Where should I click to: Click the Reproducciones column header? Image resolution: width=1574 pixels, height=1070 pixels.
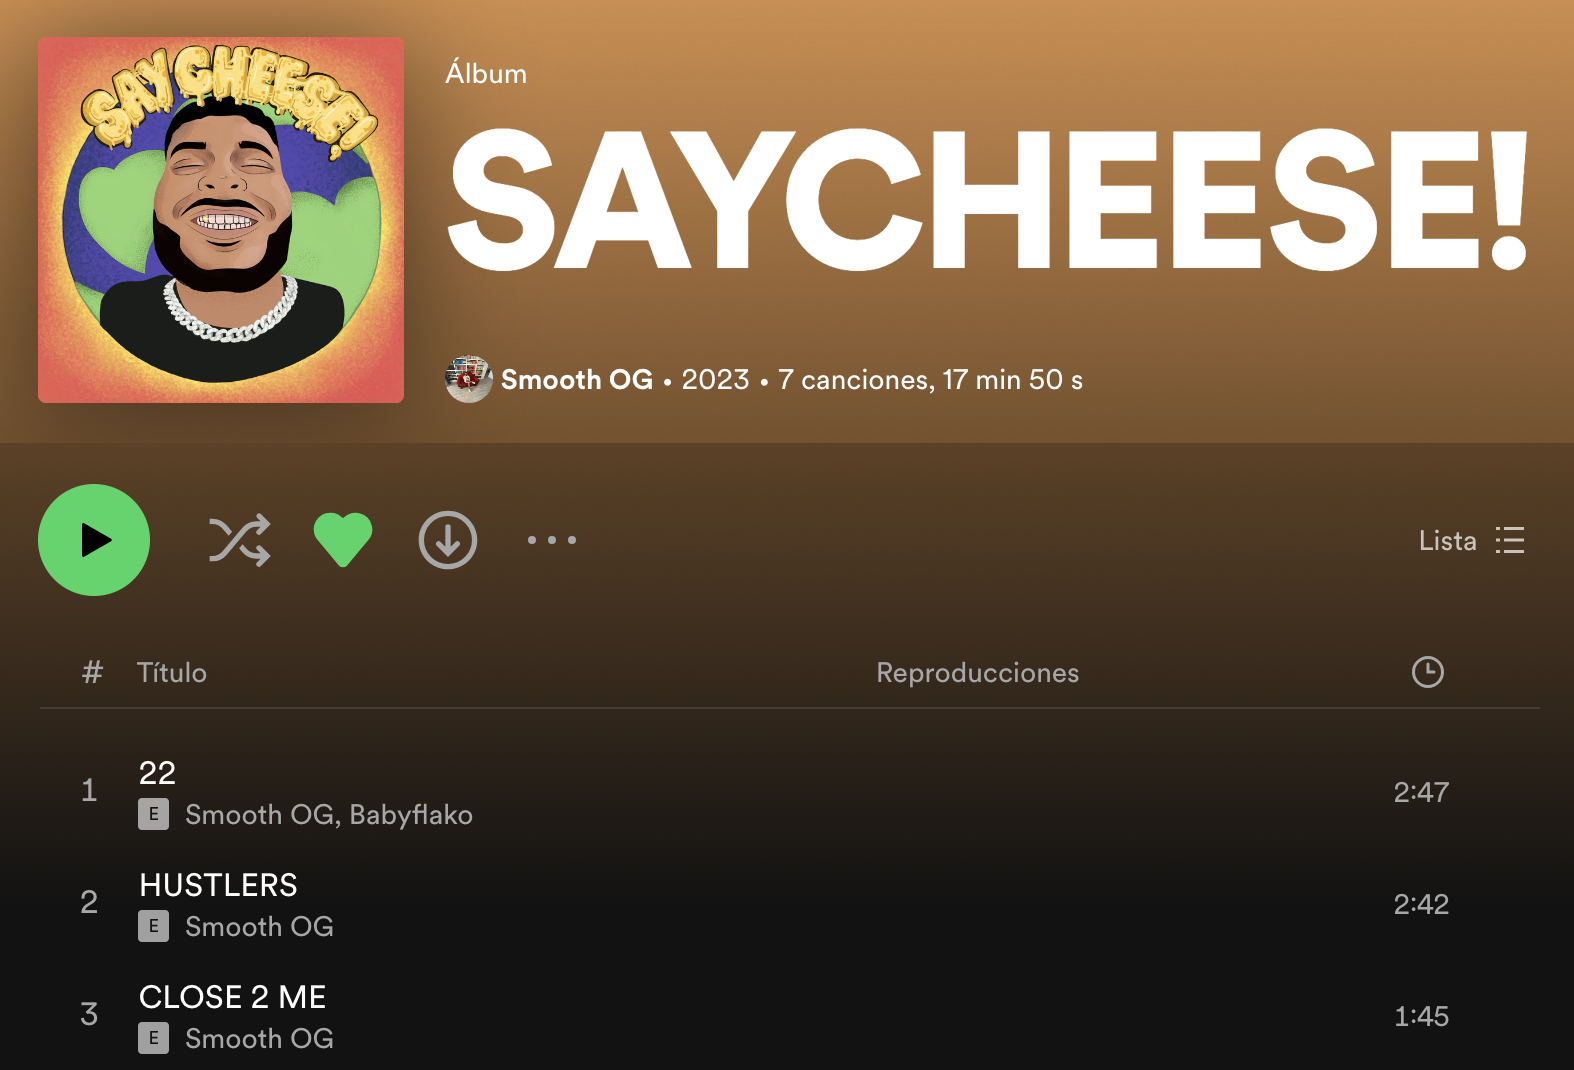(x=977, y=673)
